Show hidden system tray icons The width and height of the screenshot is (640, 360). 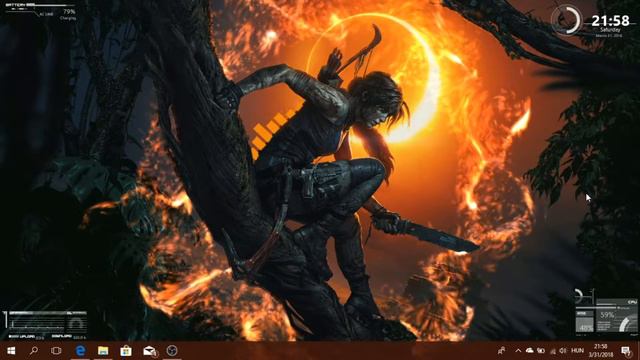click(518, 351)
